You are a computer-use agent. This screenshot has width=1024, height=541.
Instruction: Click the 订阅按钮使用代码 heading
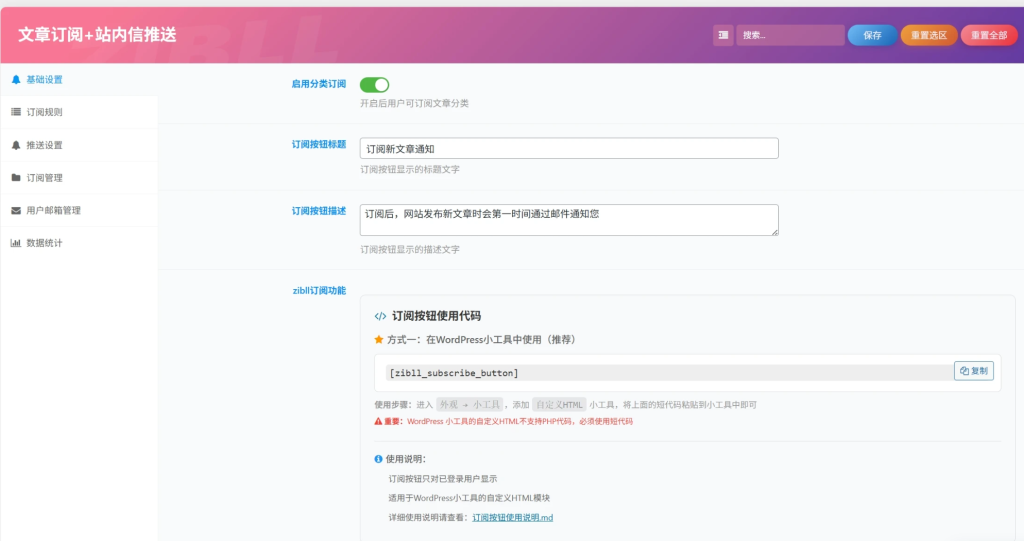point(436,316)
